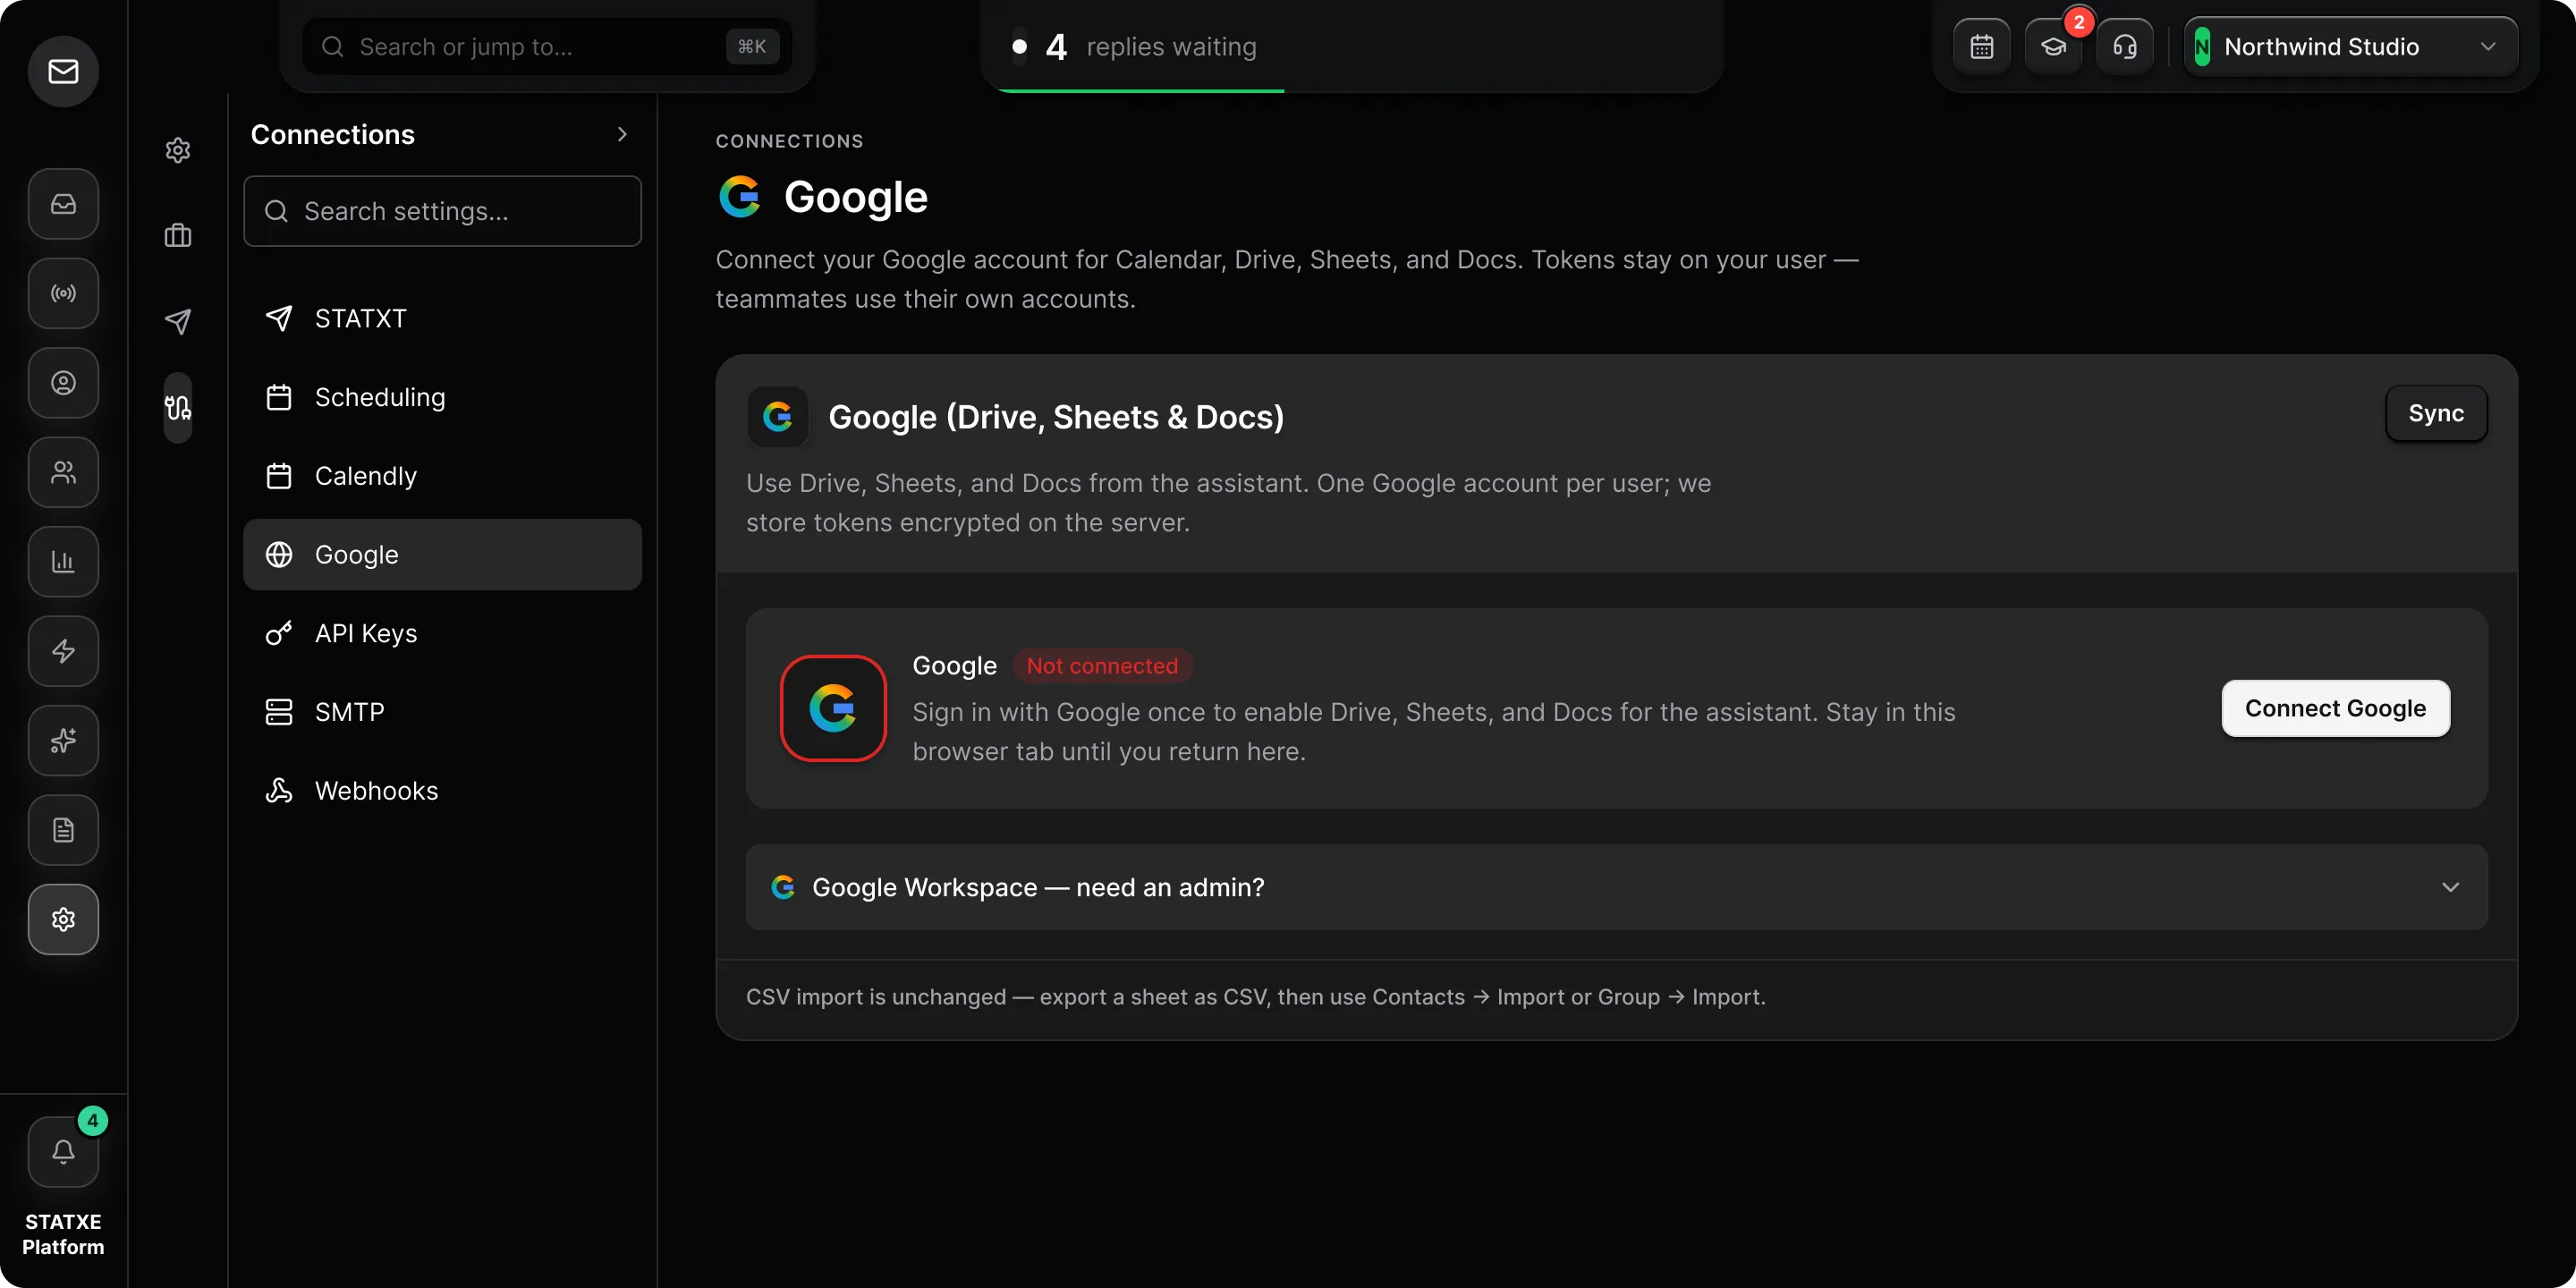Image resolution: width=2576 pixels, height=1288 pixels.
Task: Focus the Search settings field
Action: point(442,211)
